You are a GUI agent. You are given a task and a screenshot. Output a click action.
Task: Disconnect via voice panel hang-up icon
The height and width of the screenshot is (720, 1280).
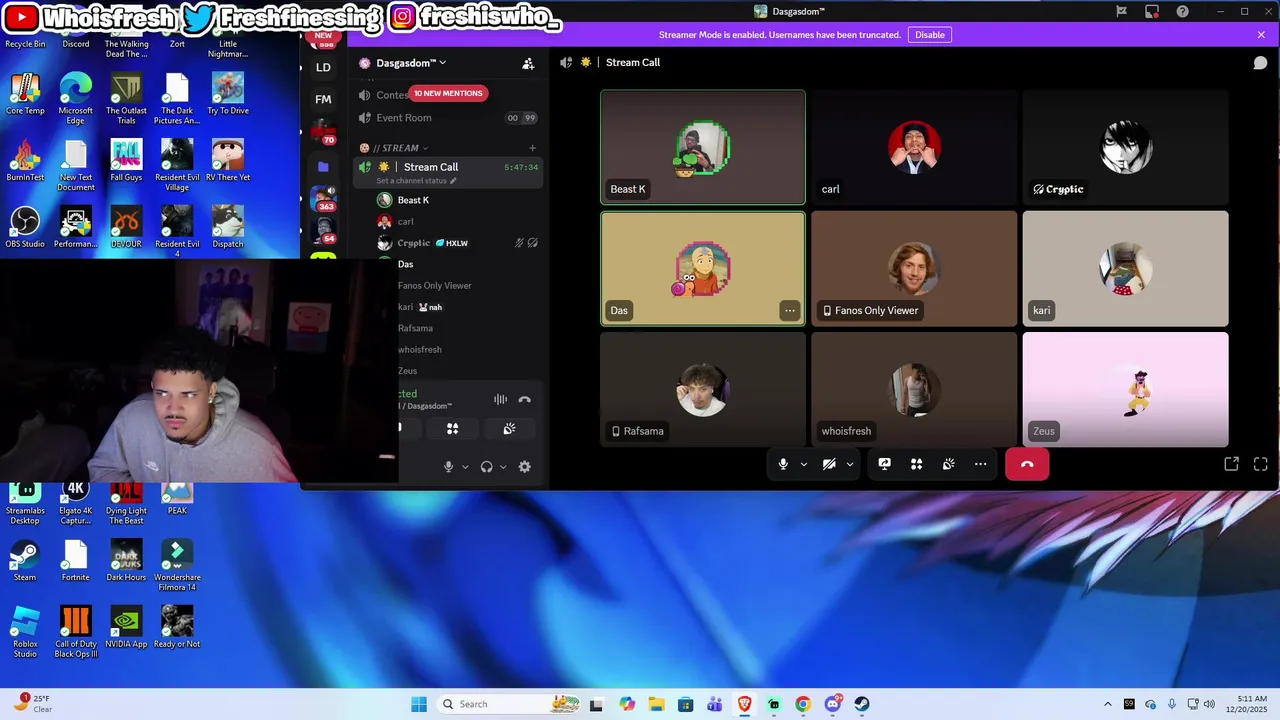(x=525, y=399)
